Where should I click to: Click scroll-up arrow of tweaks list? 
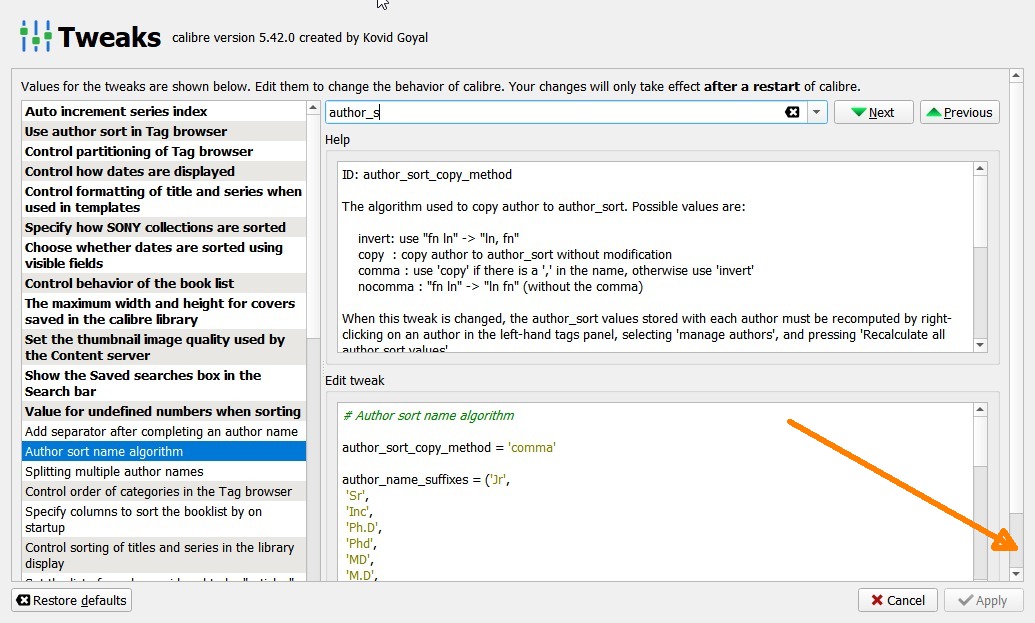point(313,108)
